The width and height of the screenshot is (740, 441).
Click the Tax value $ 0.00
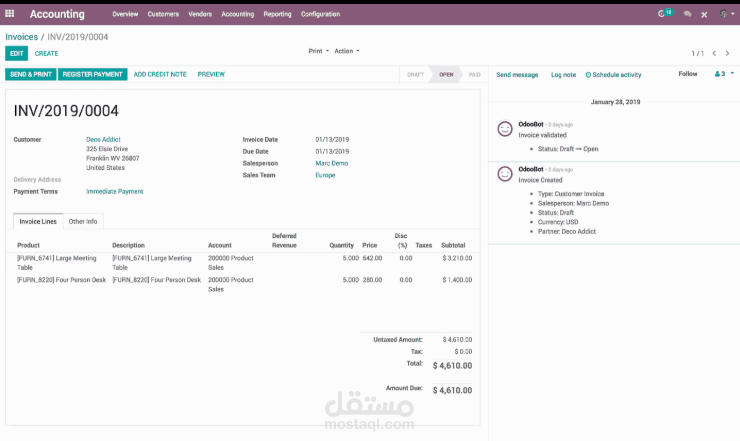[x=463, y=351]
